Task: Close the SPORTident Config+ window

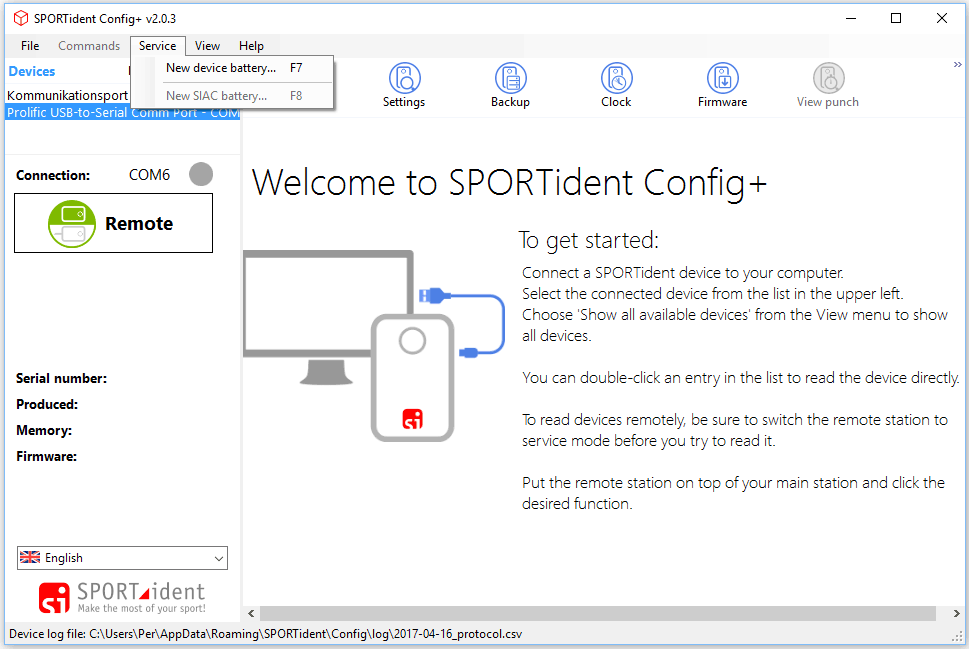Action: (942, 19)
